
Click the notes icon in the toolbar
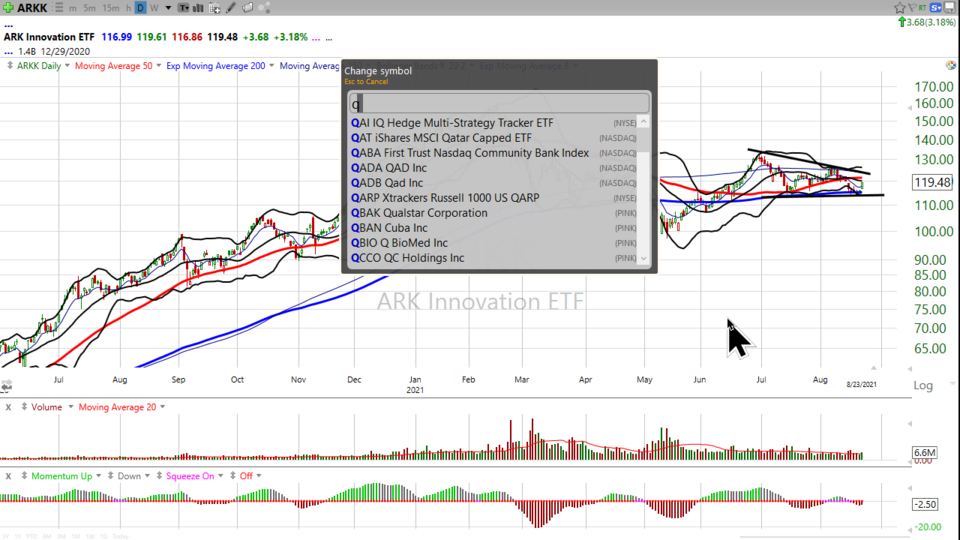pos(247,8)
